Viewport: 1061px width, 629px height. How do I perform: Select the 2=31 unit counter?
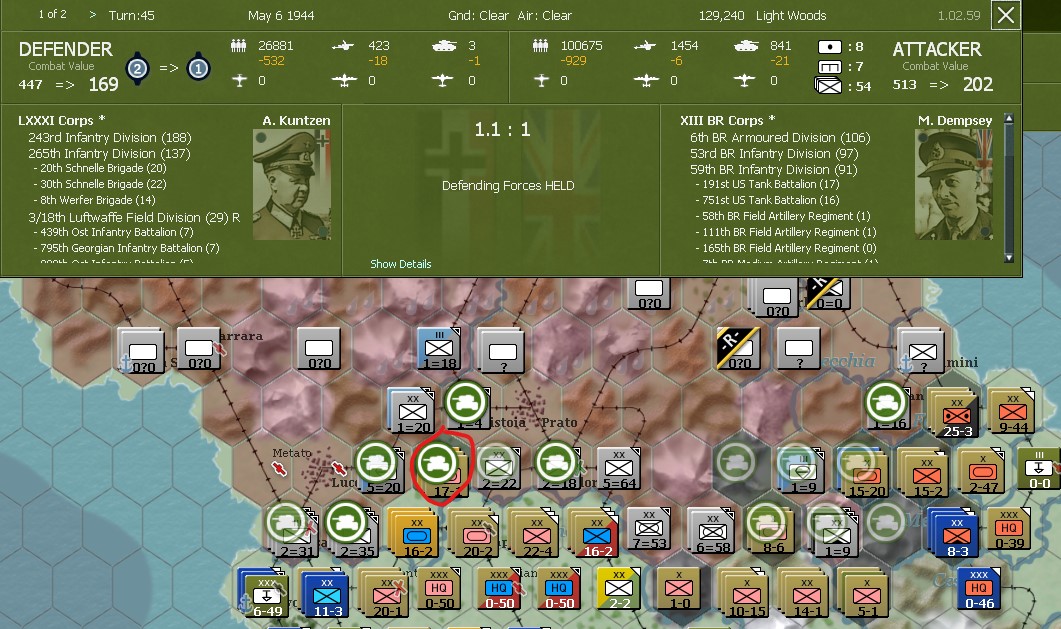tap(293, 532)
